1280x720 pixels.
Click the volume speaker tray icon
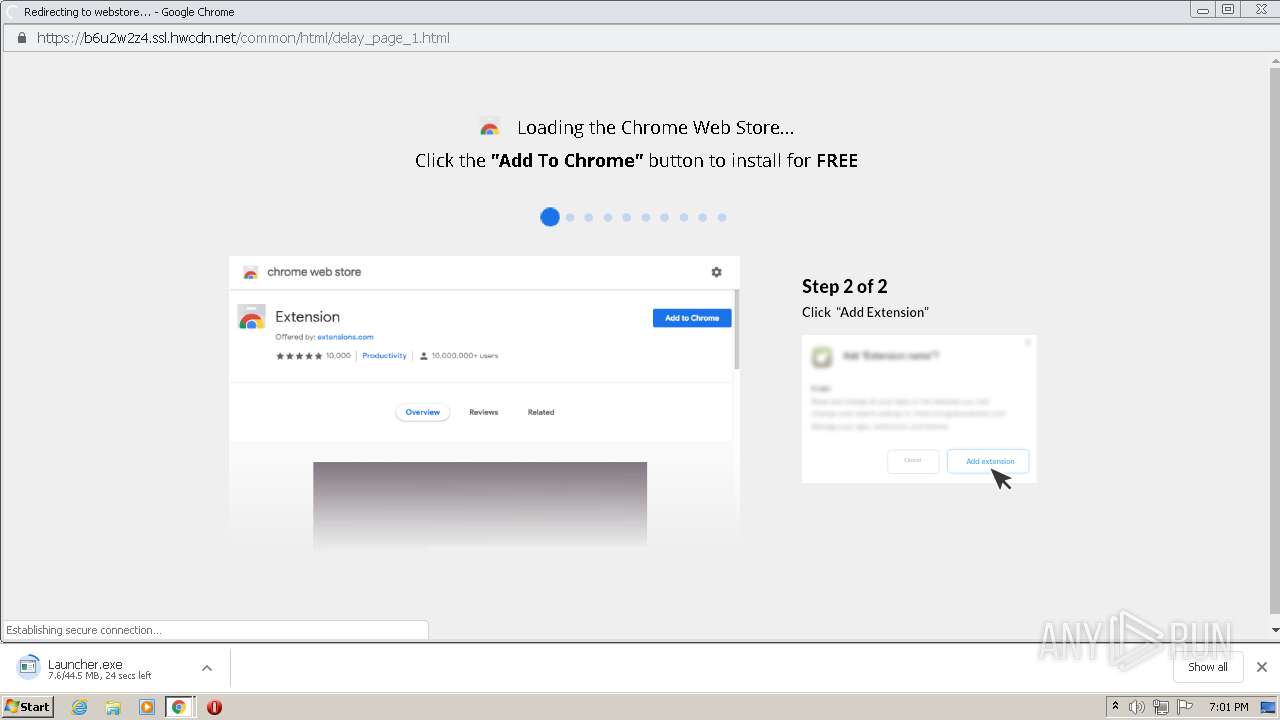[x=1137, y=707]
